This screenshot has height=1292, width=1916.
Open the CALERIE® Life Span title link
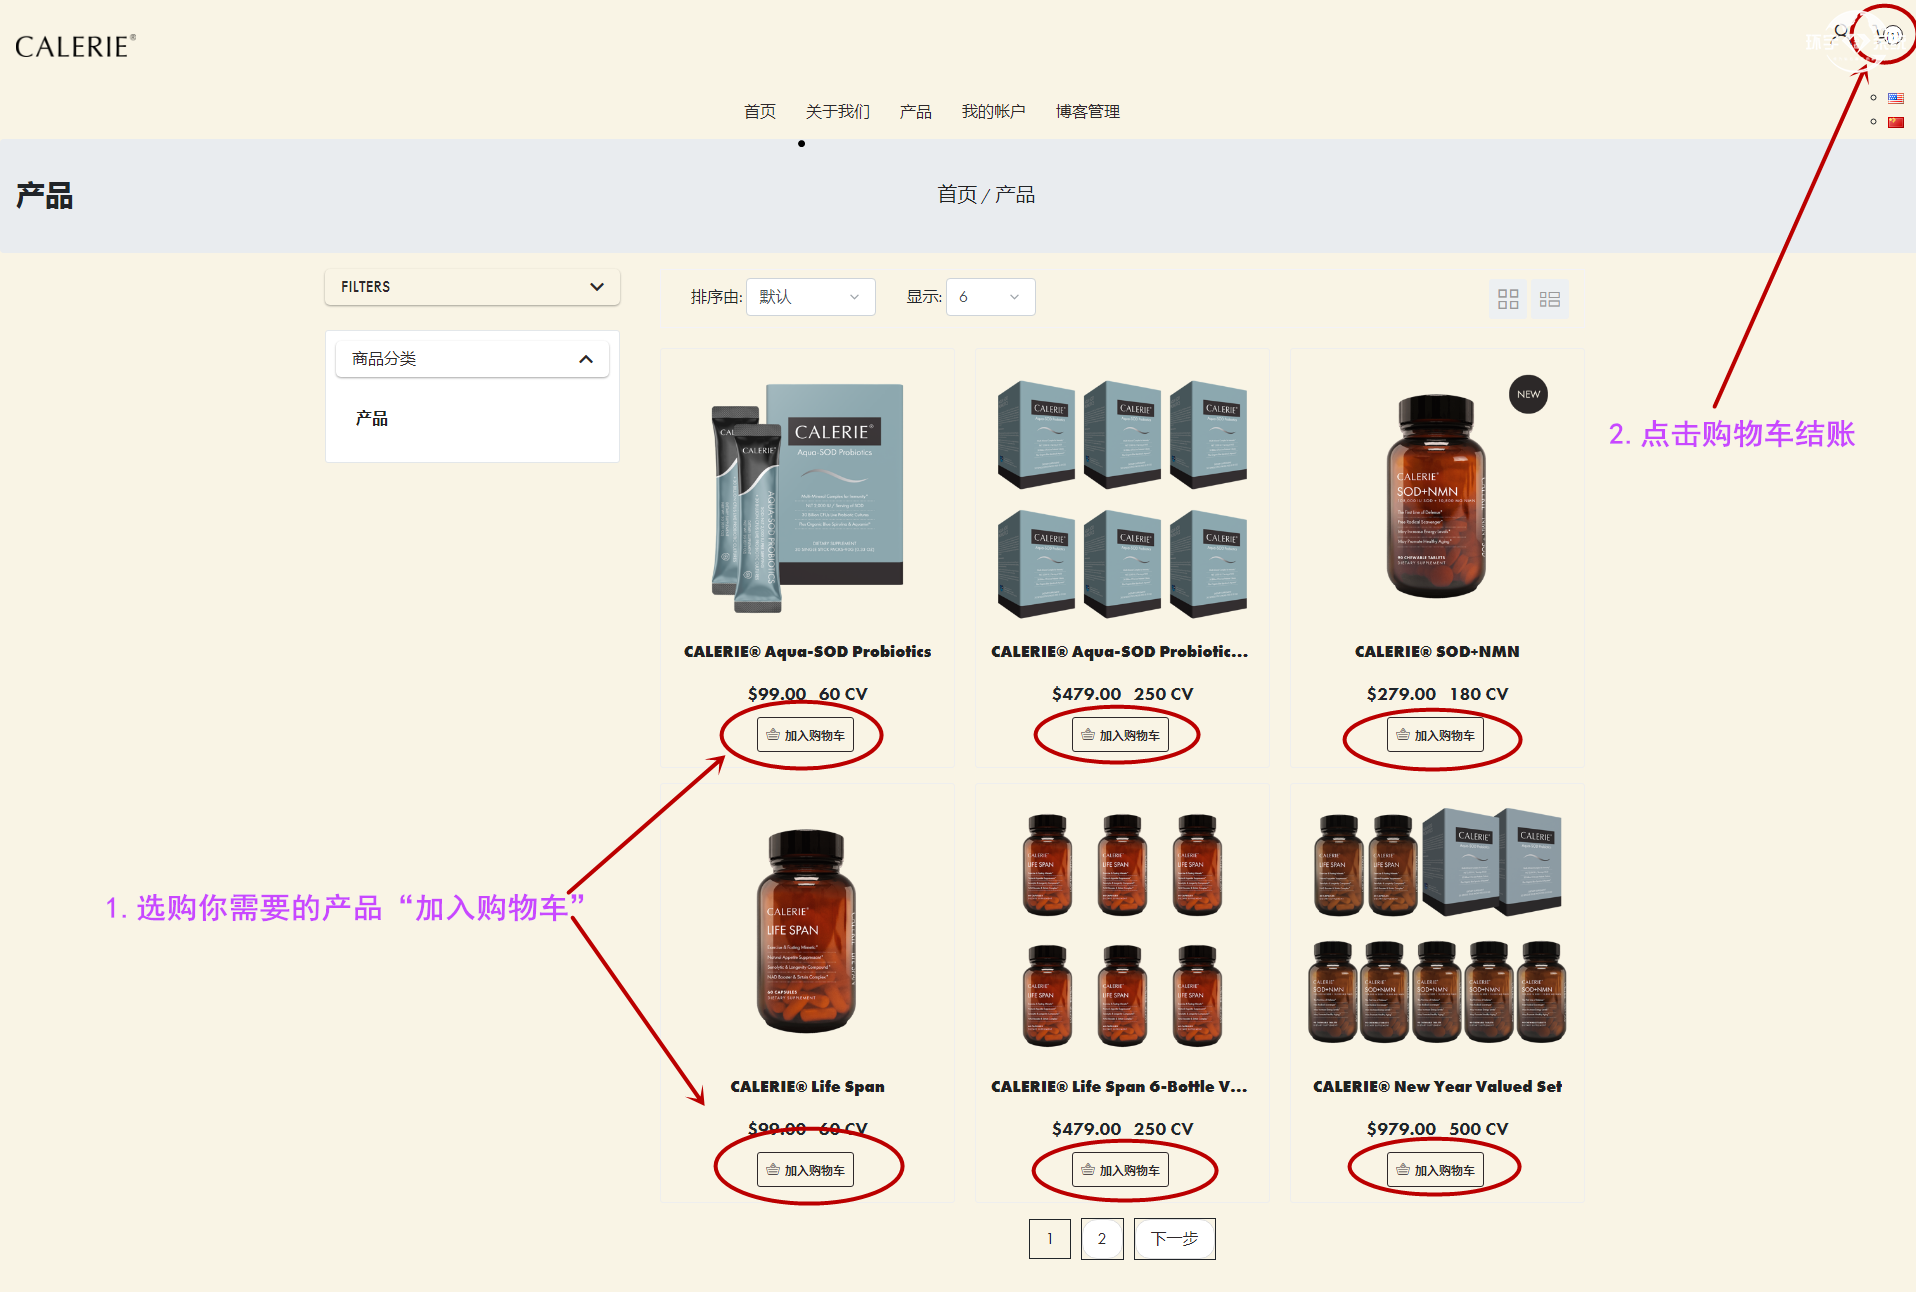coord(807,1086)
